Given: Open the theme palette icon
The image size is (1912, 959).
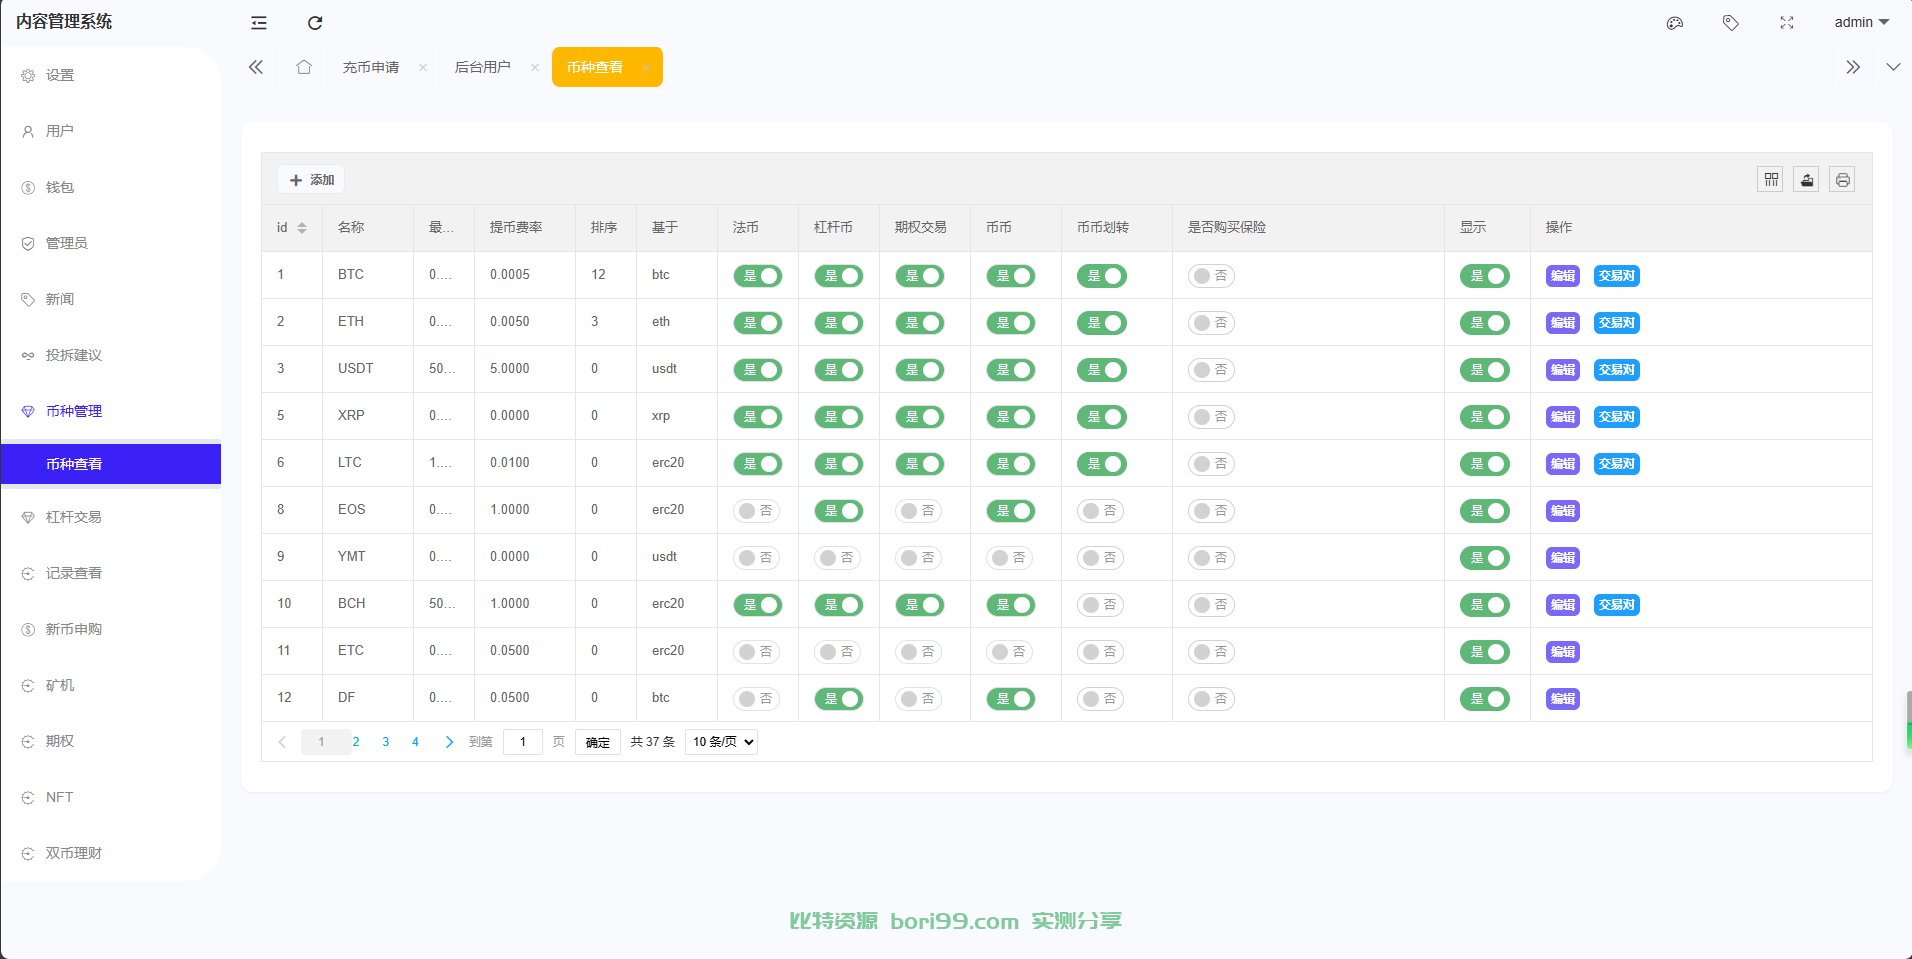Looking at the screenshot, I should pos(1675,23).
